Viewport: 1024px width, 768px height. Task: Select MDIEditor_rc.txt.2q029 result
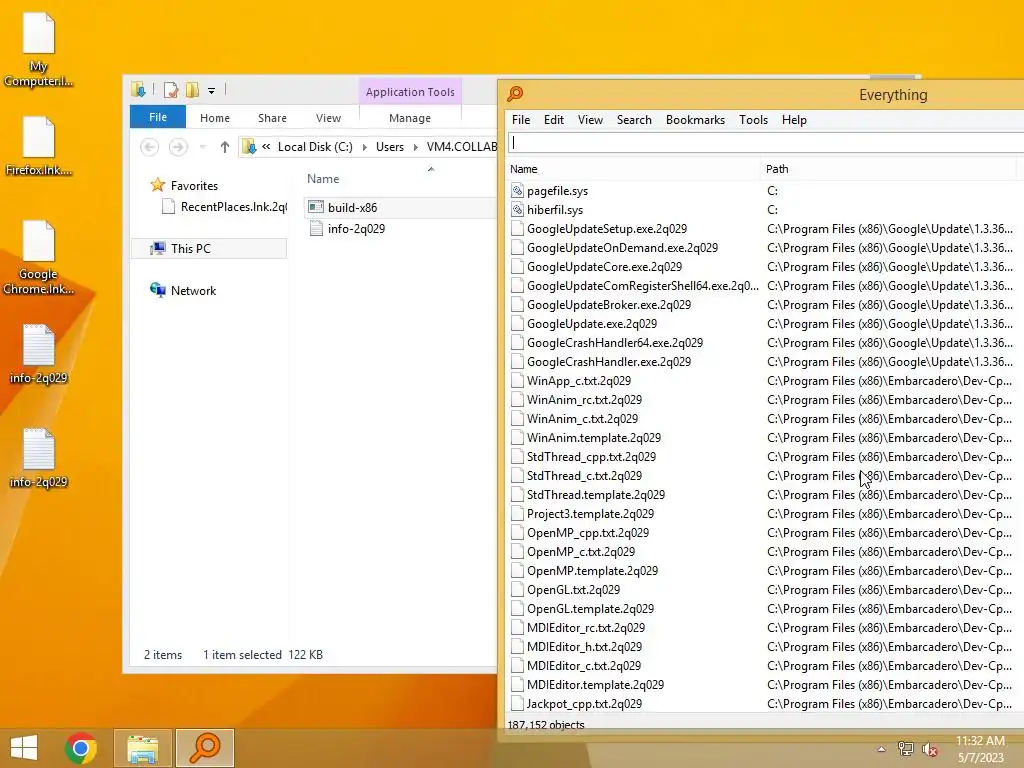pyautogui.click(x=586, y=628)
